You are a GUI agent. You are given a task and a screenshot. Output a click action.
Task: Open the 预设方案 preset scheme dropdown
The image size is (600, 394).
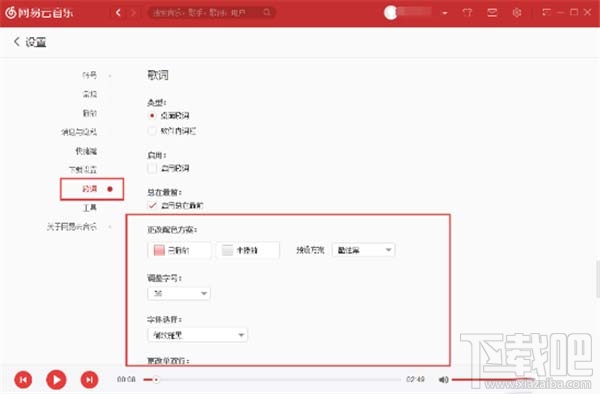363,250
